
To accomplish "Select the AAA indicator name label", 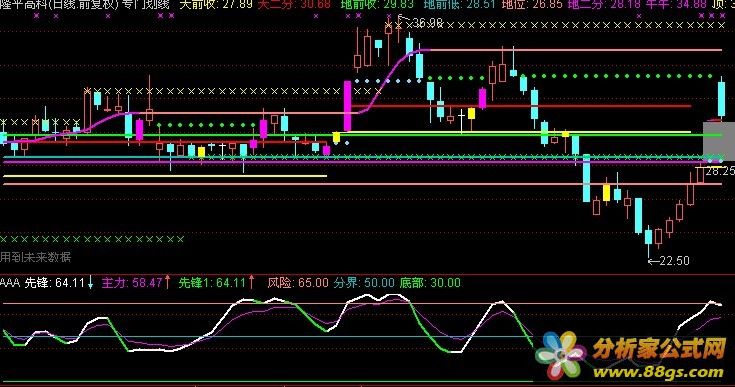I will [x=10, y=283].
